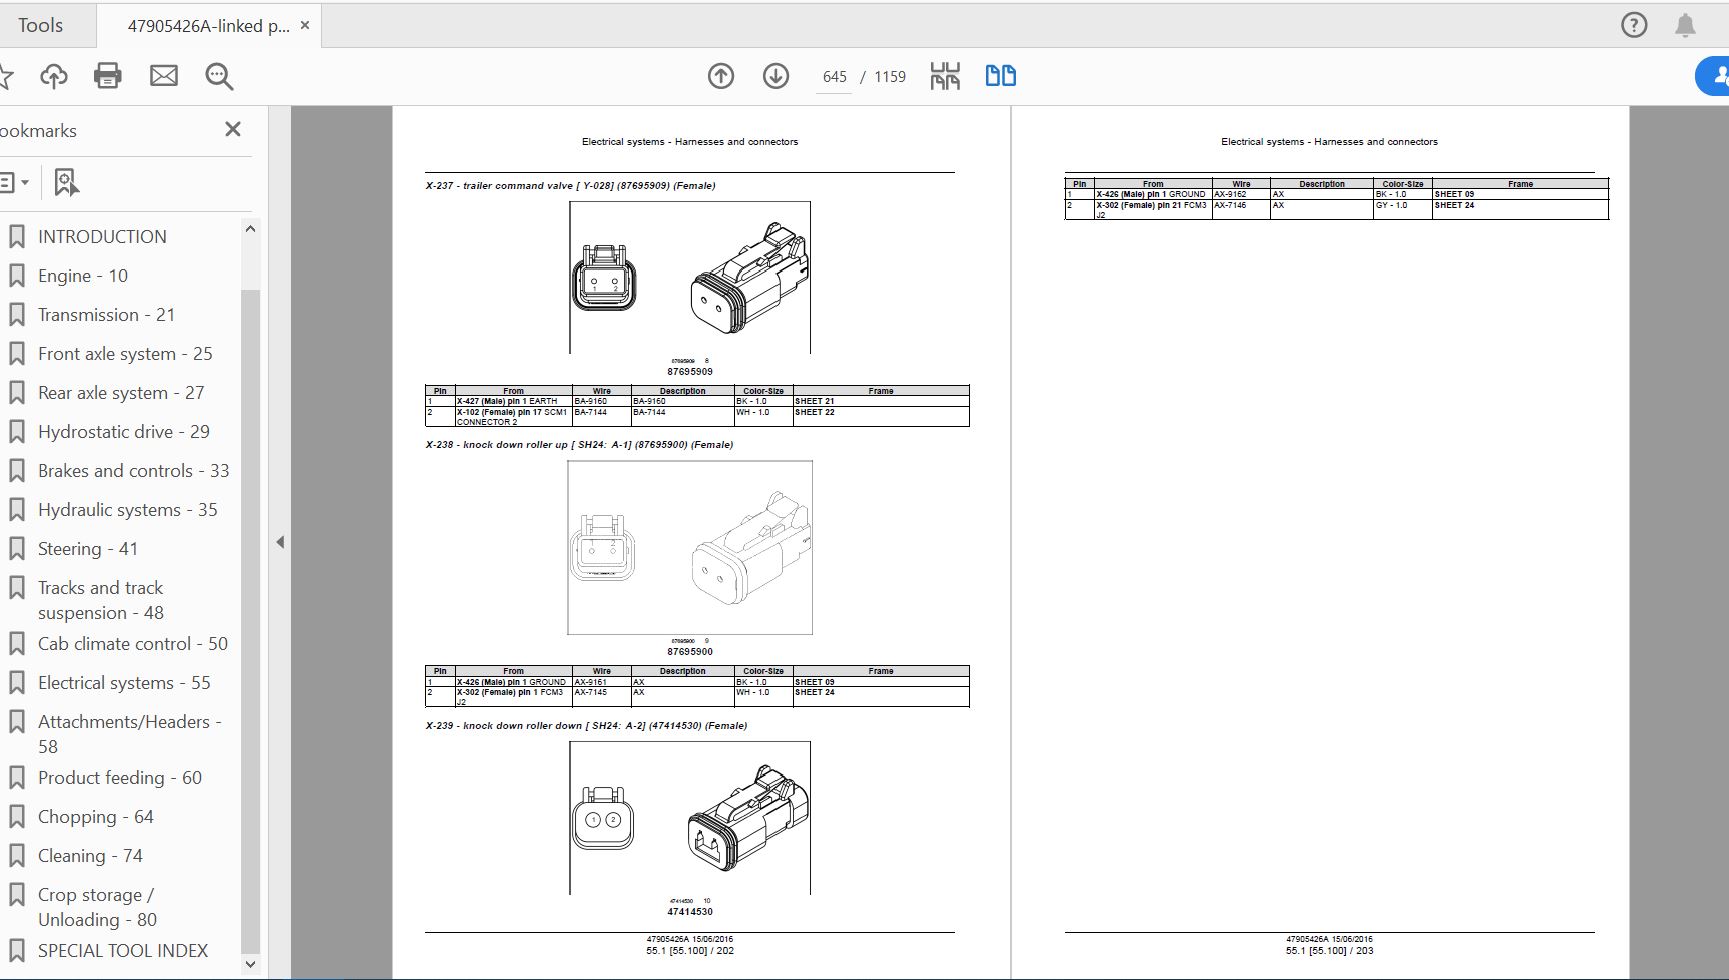Go to next page arrow

click(776, 76)
